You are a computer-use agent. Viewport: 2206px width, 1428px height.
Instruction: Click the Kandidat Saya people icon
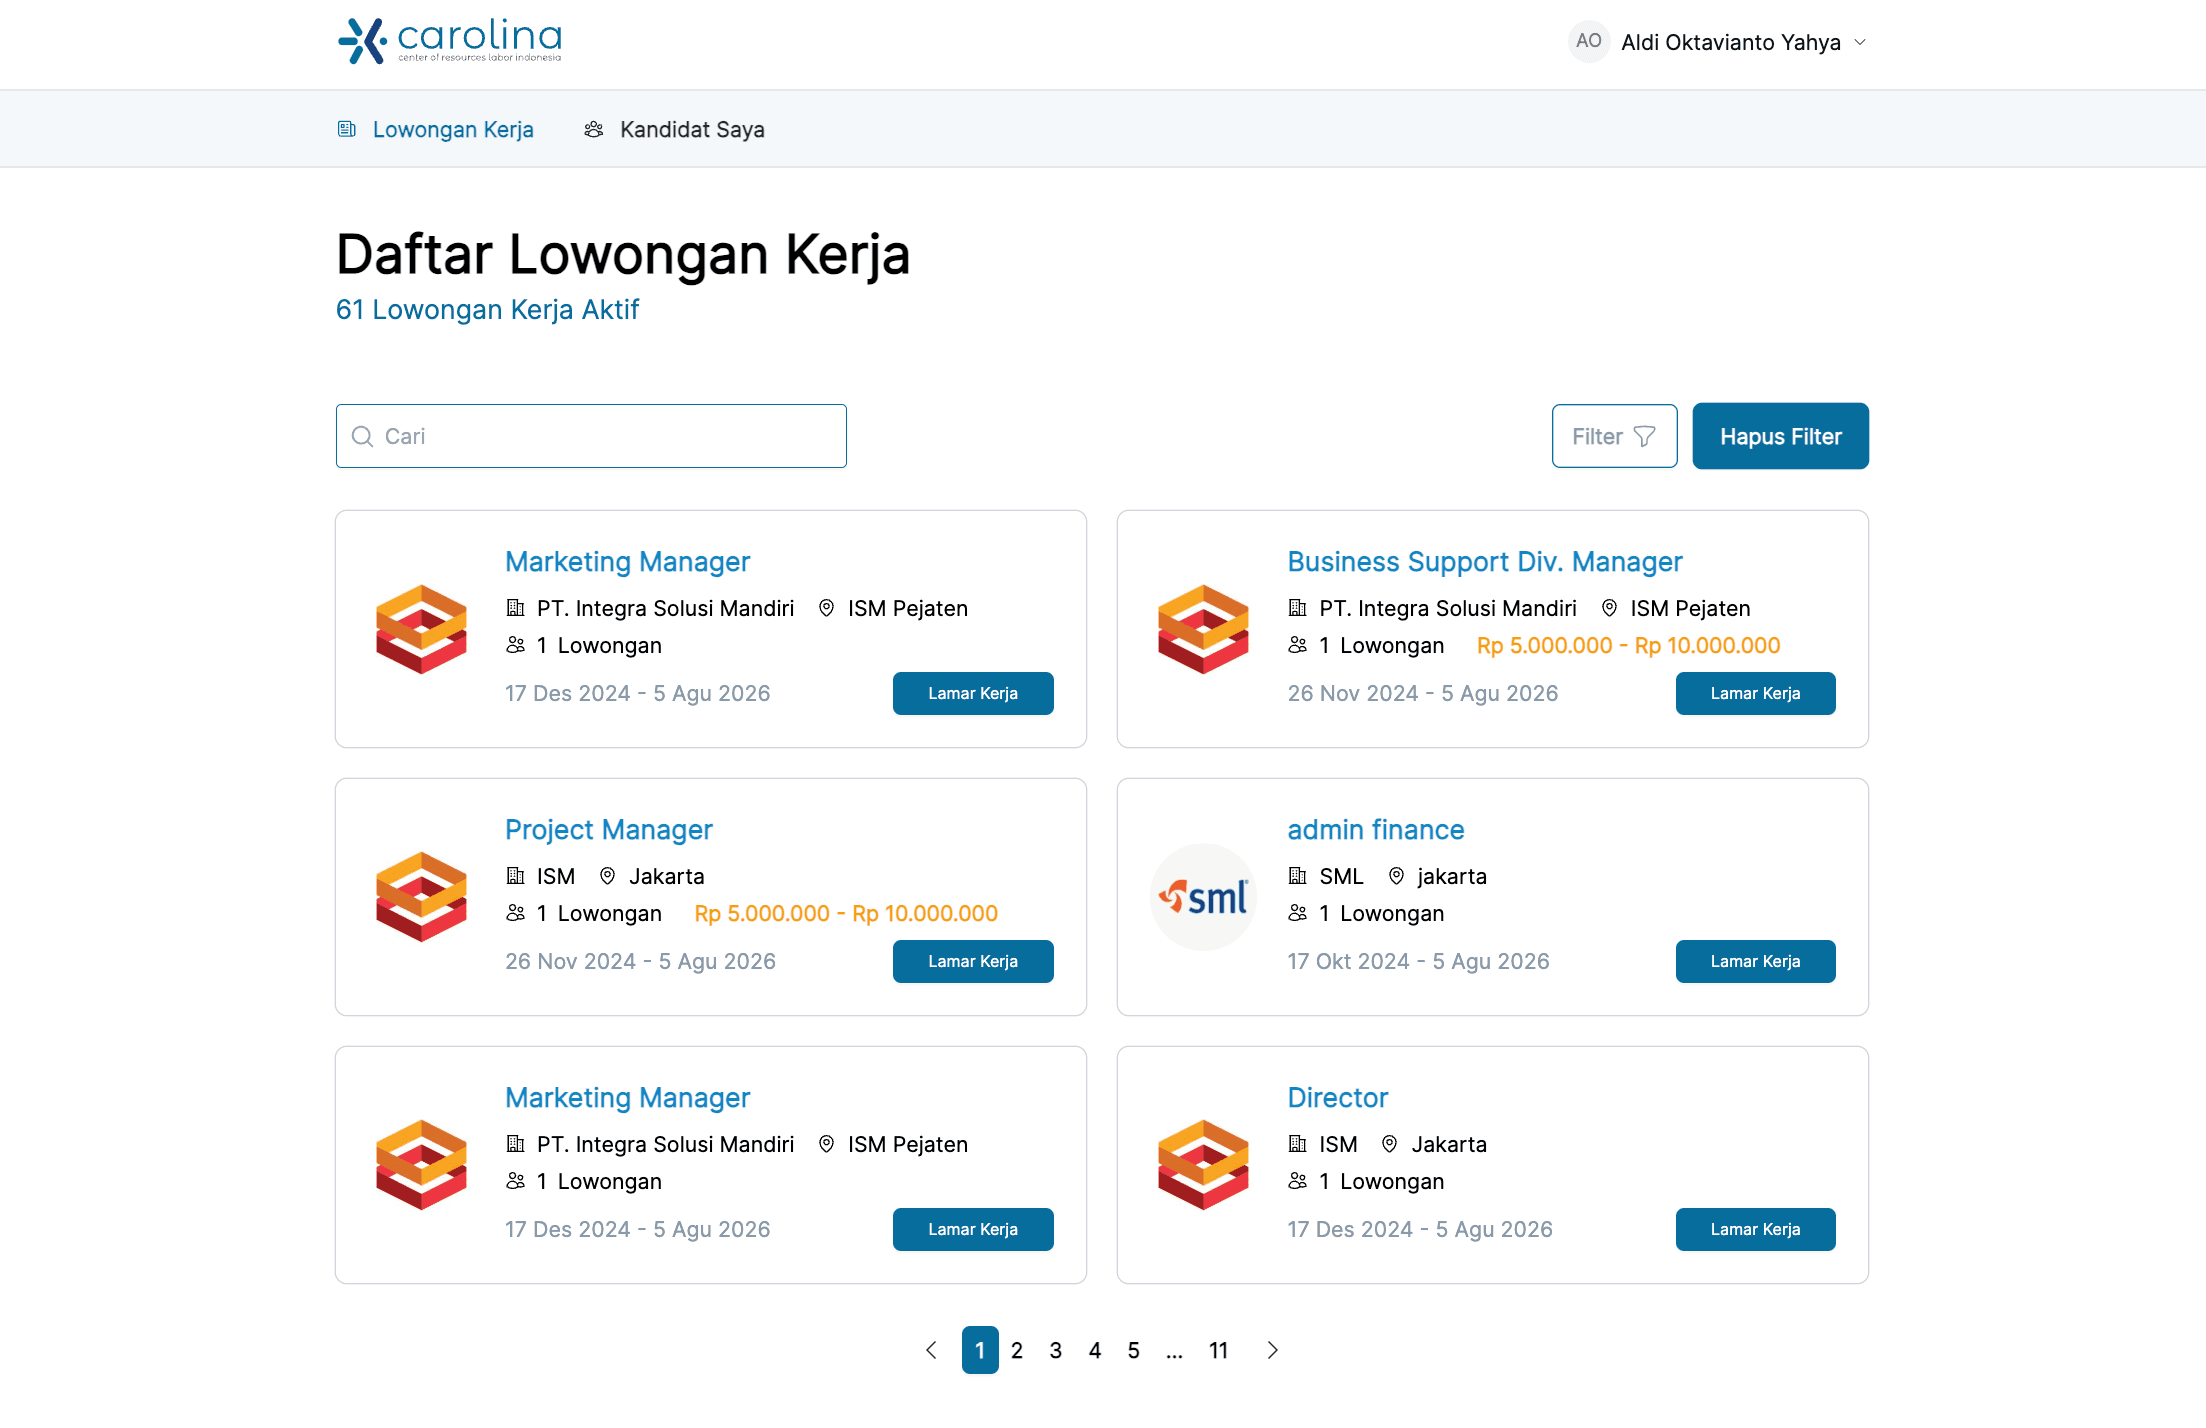(594, 129)
